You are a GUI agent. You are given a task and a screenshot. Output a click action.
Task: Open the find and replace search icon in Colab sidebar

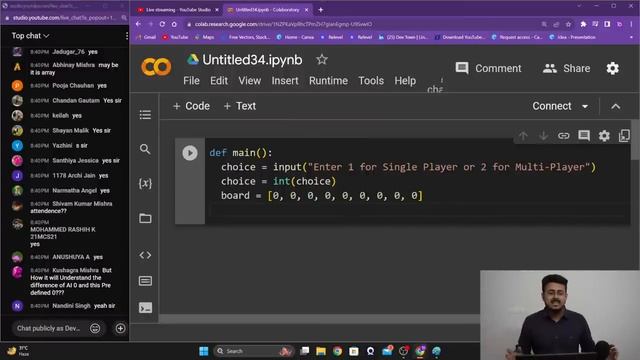(145, 149)
